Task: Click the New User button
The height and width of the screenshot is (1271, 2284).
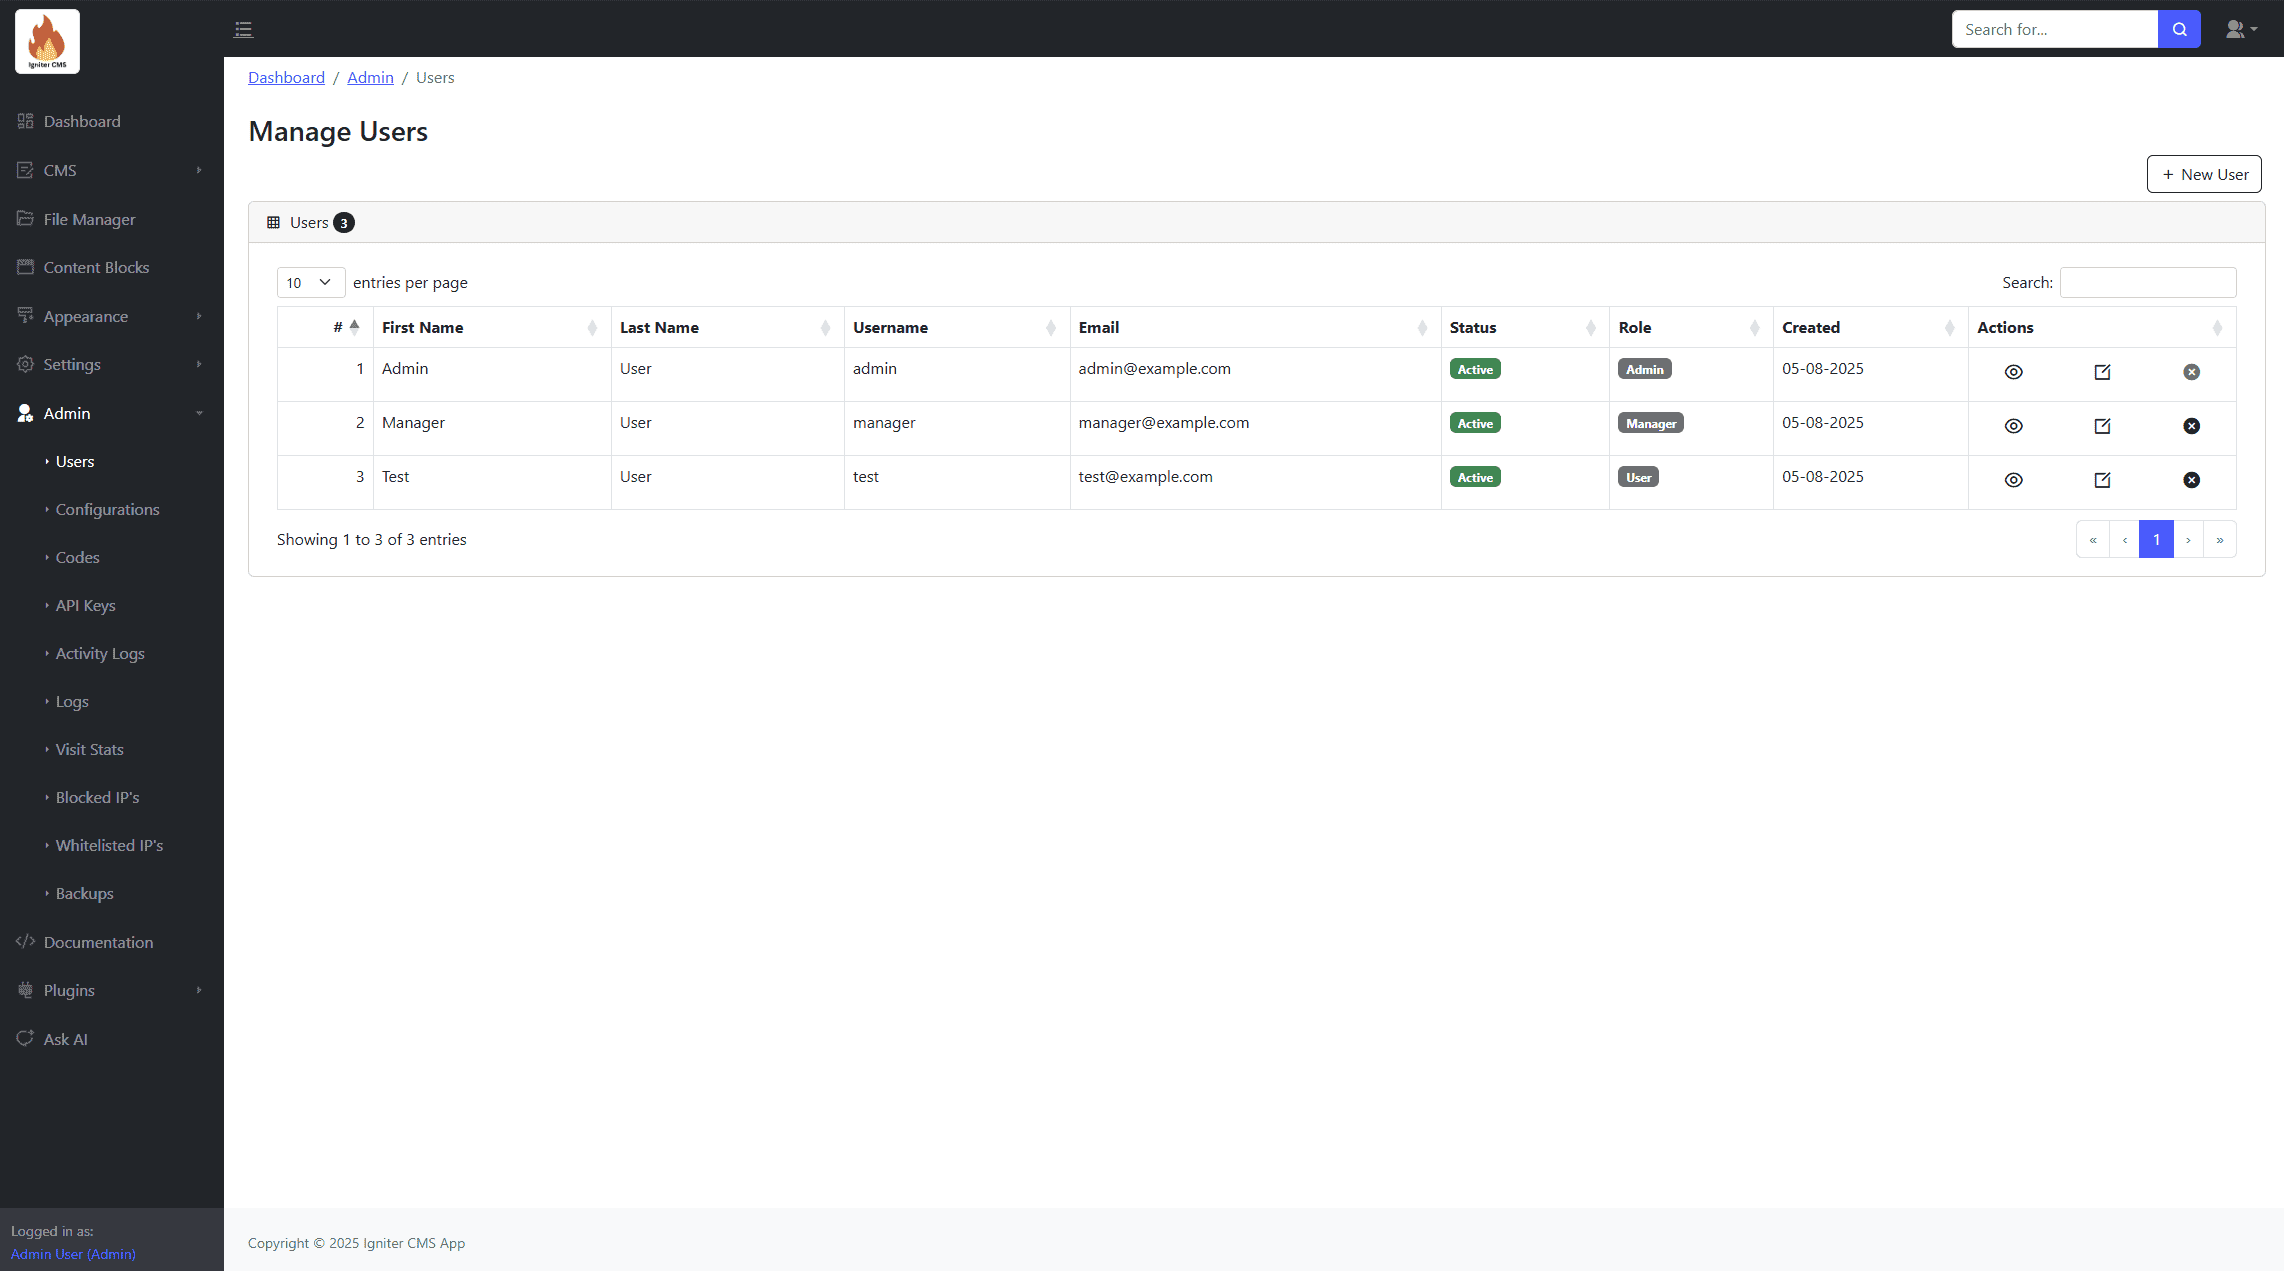Action: [x=2204, y=174]
